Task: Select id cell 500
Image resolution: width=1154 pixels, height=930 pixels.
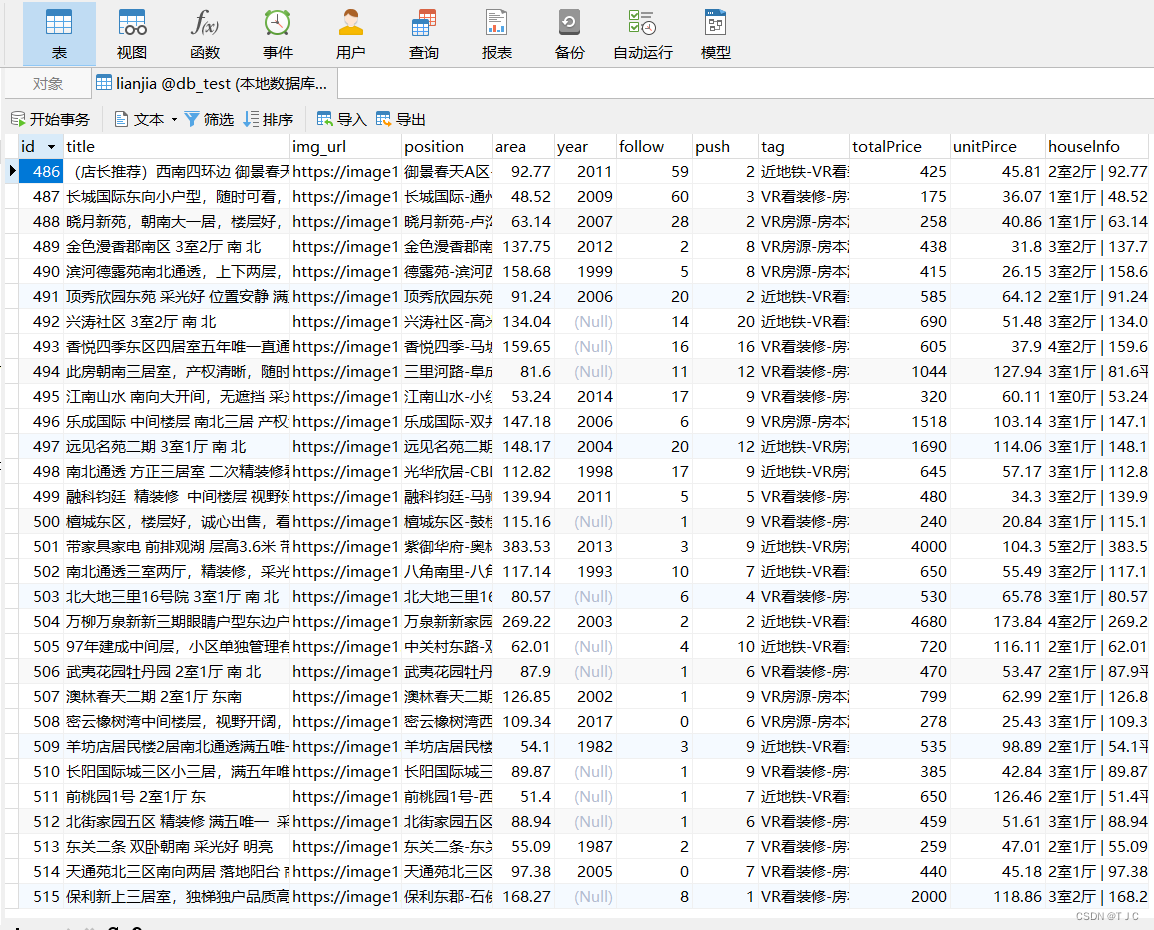Action: coord(41,522)
